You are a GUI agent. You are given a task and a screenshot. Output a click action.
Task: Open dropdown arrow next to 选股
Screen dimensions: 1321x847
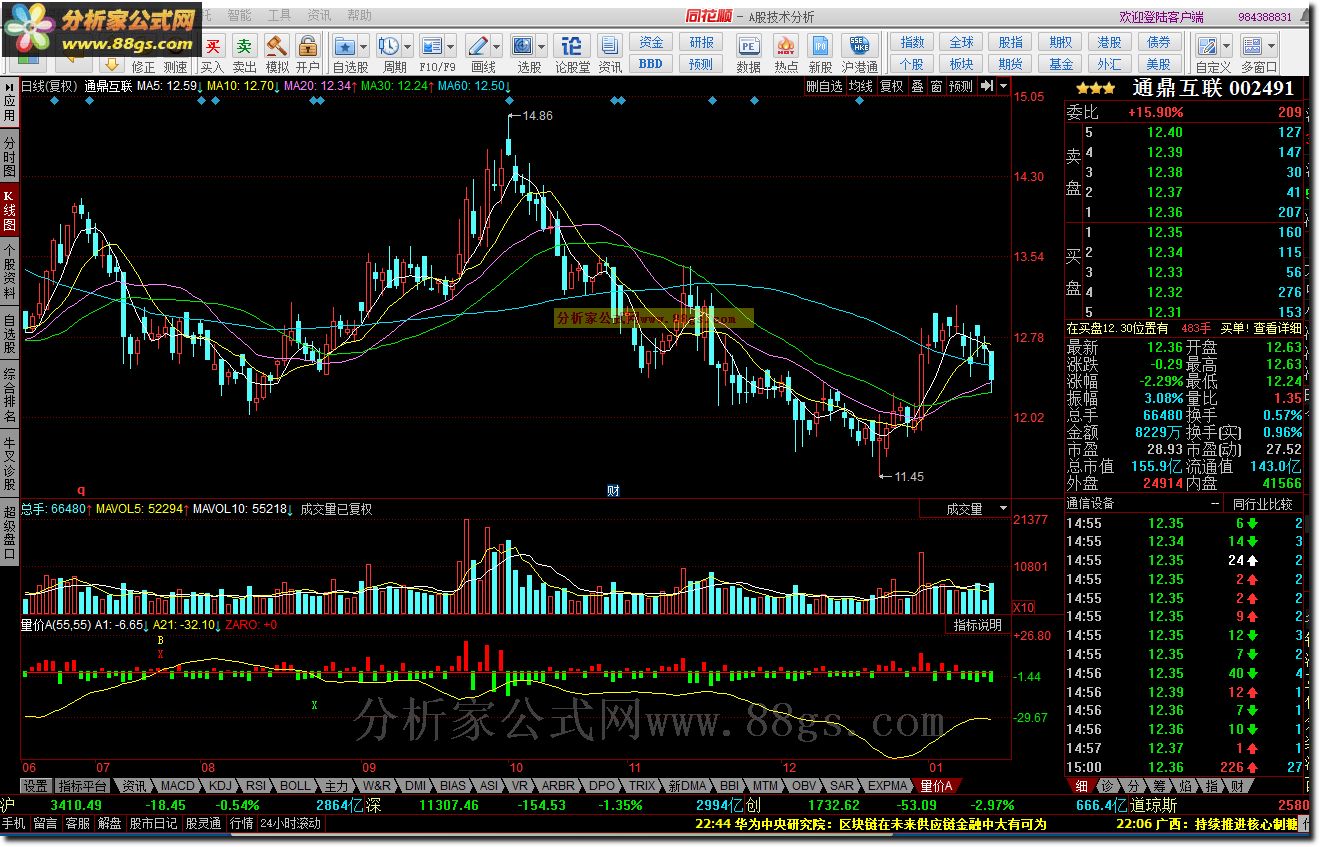click(542, 46)
